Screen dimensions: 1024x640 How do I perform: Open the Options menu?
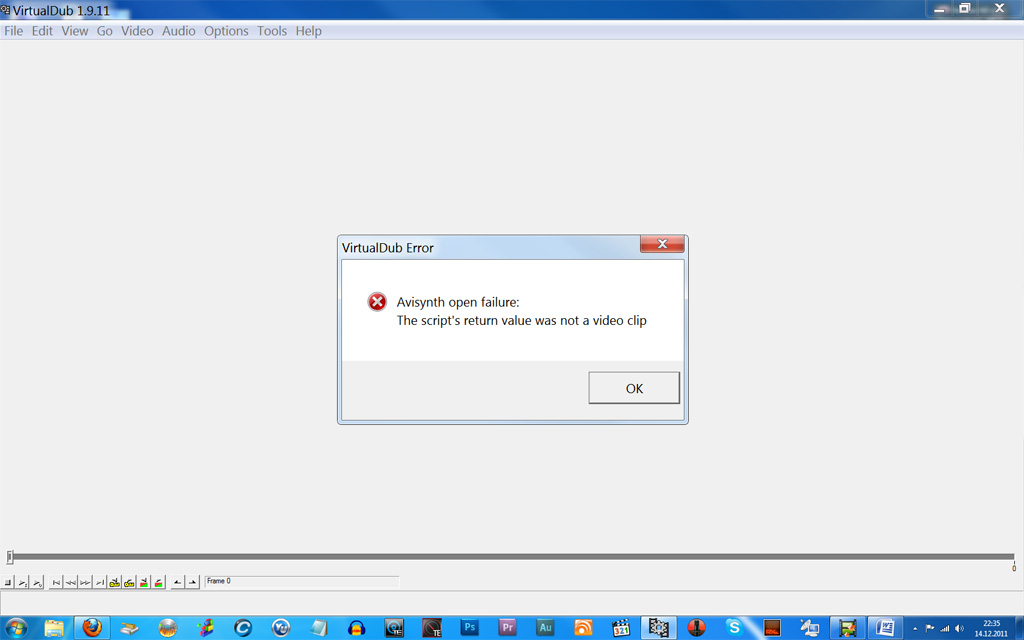click(226, 31)
